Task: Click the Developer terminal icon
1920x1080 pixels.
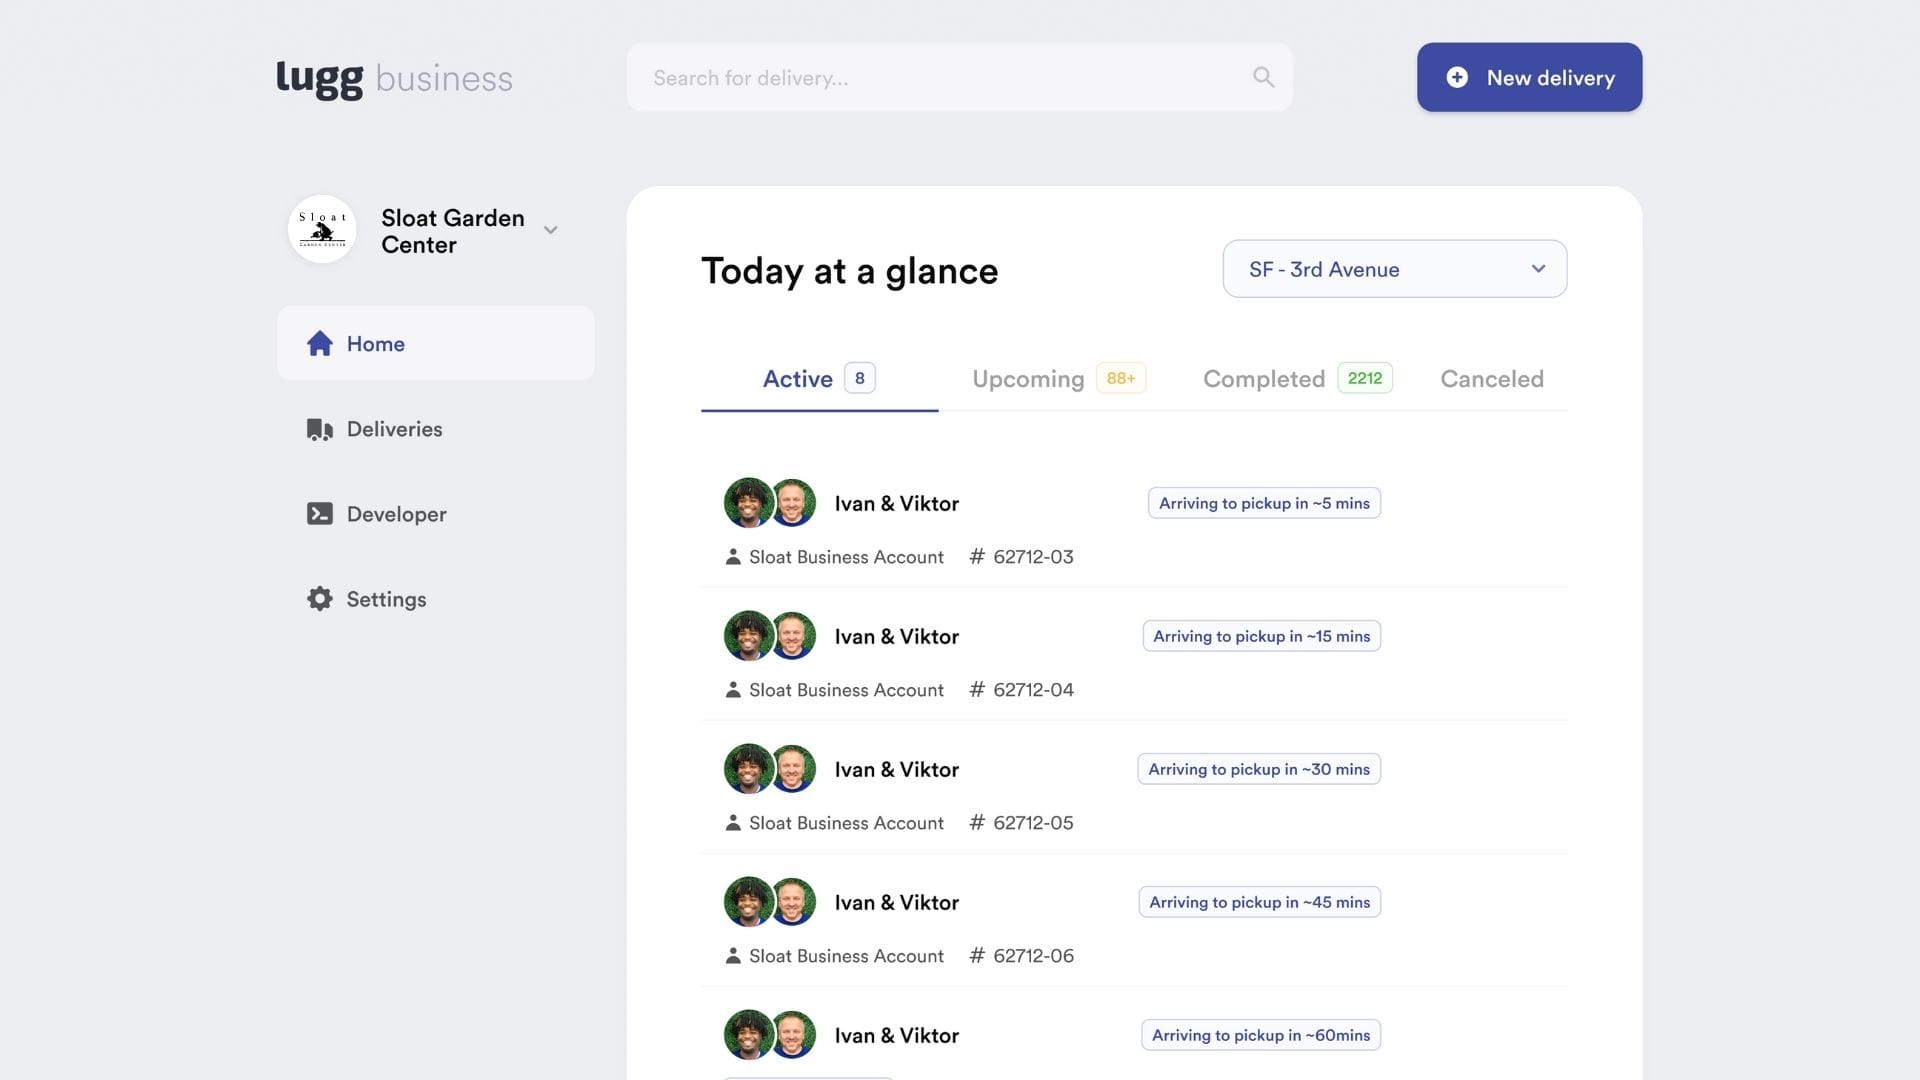Action: click(x=319, y=514)
